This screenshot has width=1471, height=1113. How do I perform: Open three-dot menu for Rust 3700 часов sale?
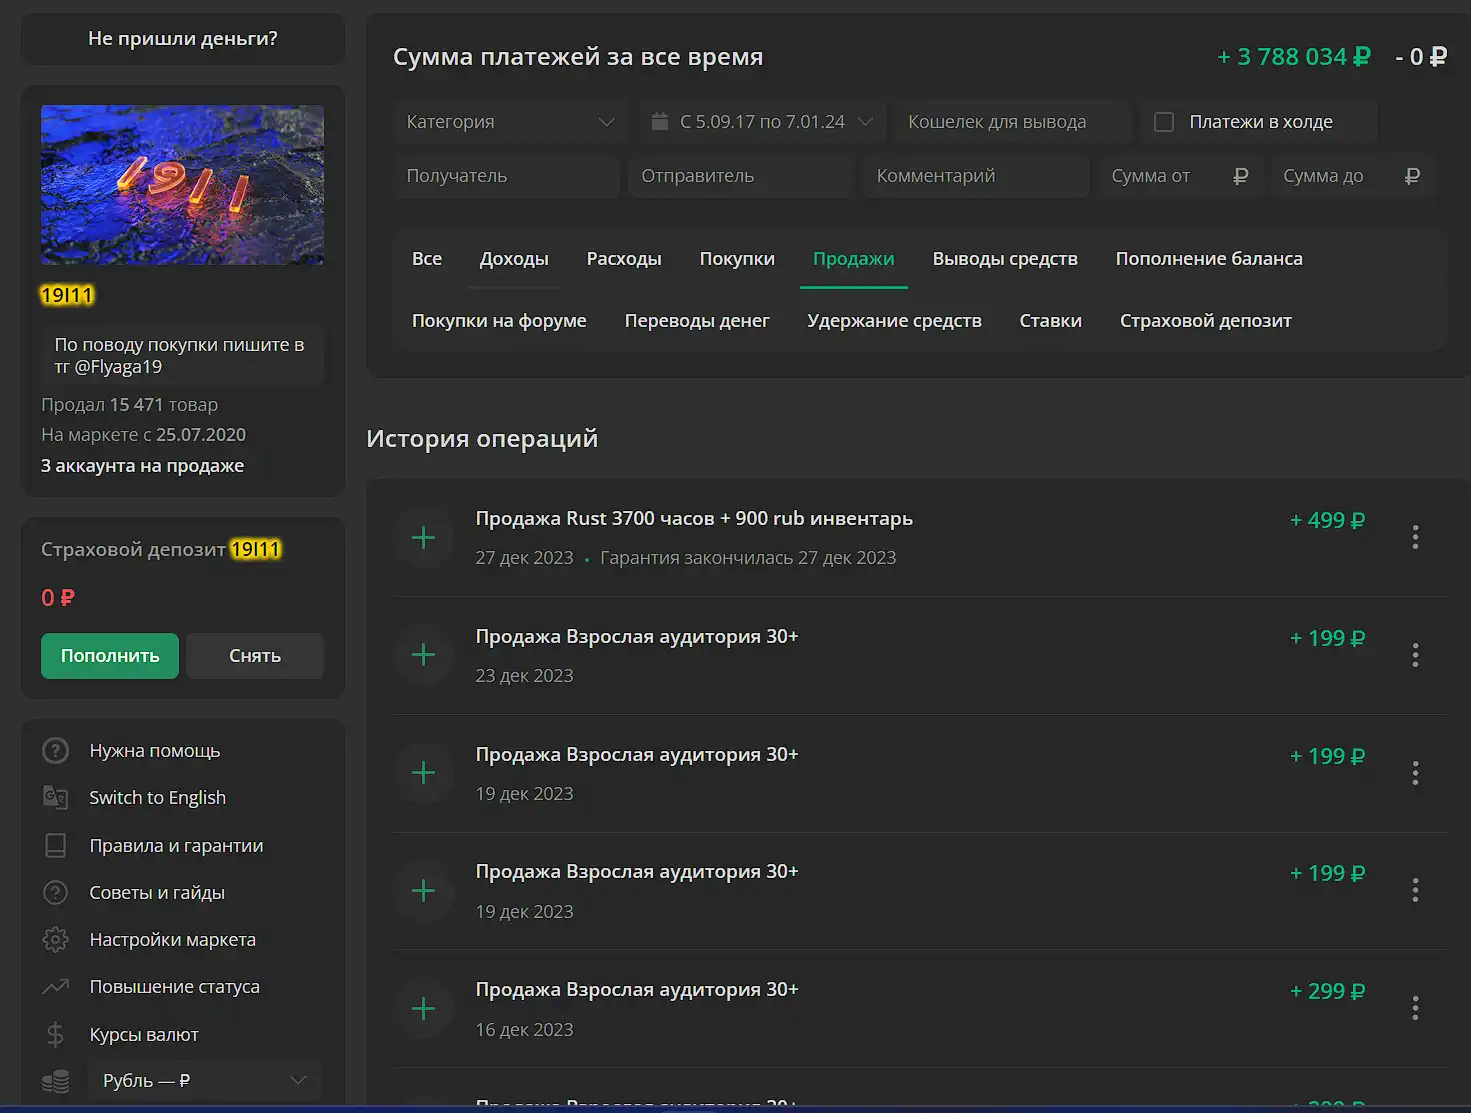point(1415,537)
